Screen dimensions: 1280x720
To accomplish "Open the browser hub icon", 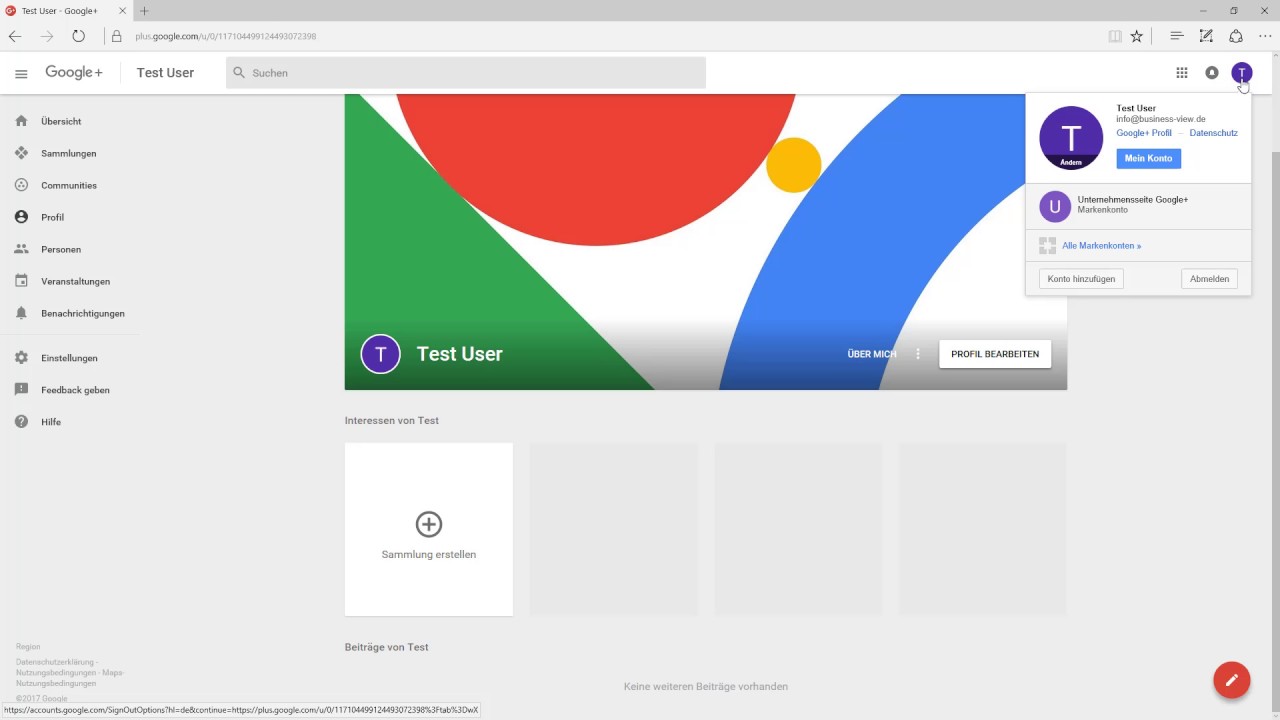I will click(x=1177, y=36).
